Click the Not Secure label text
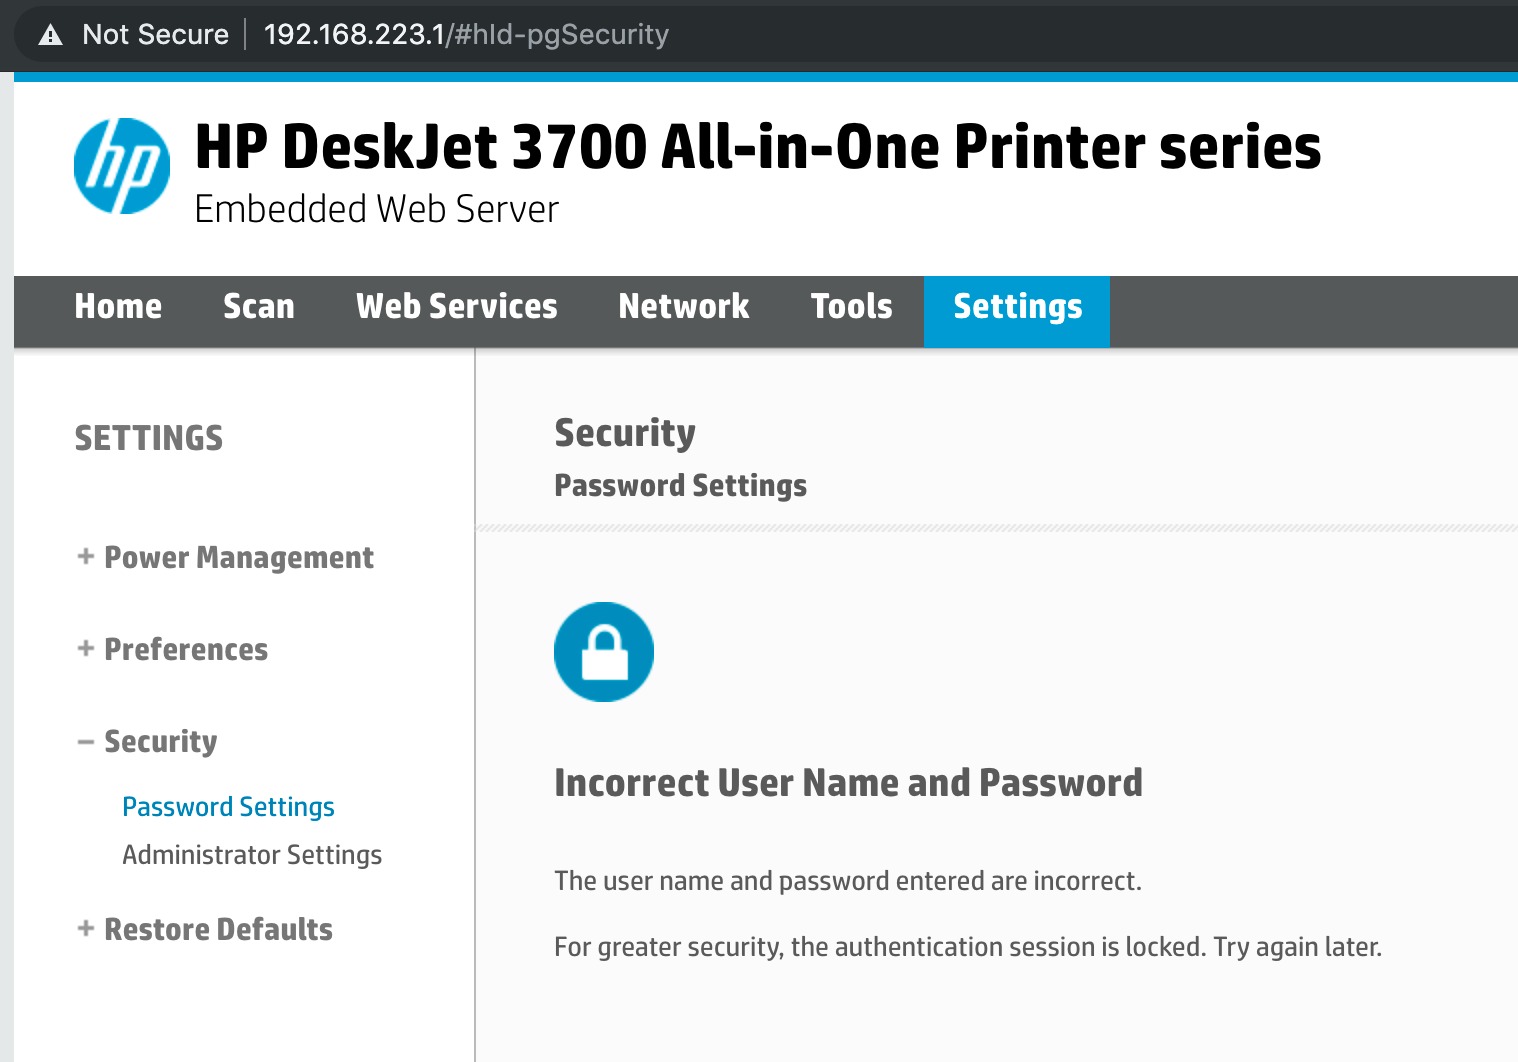Image resolution: width=1518 pixels, height=1062 pixels. pyautogui.click(x=156, y=34)
